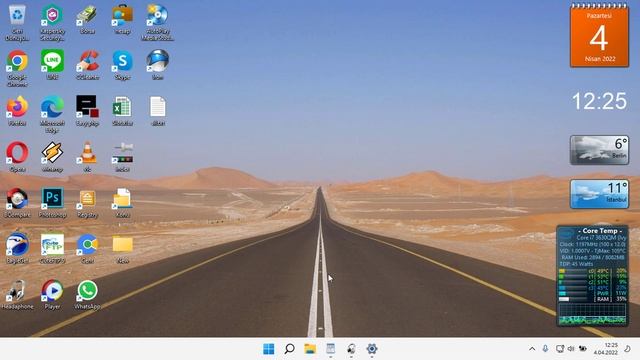
Task: Open the network tray icon
Action: pos(560,349)
